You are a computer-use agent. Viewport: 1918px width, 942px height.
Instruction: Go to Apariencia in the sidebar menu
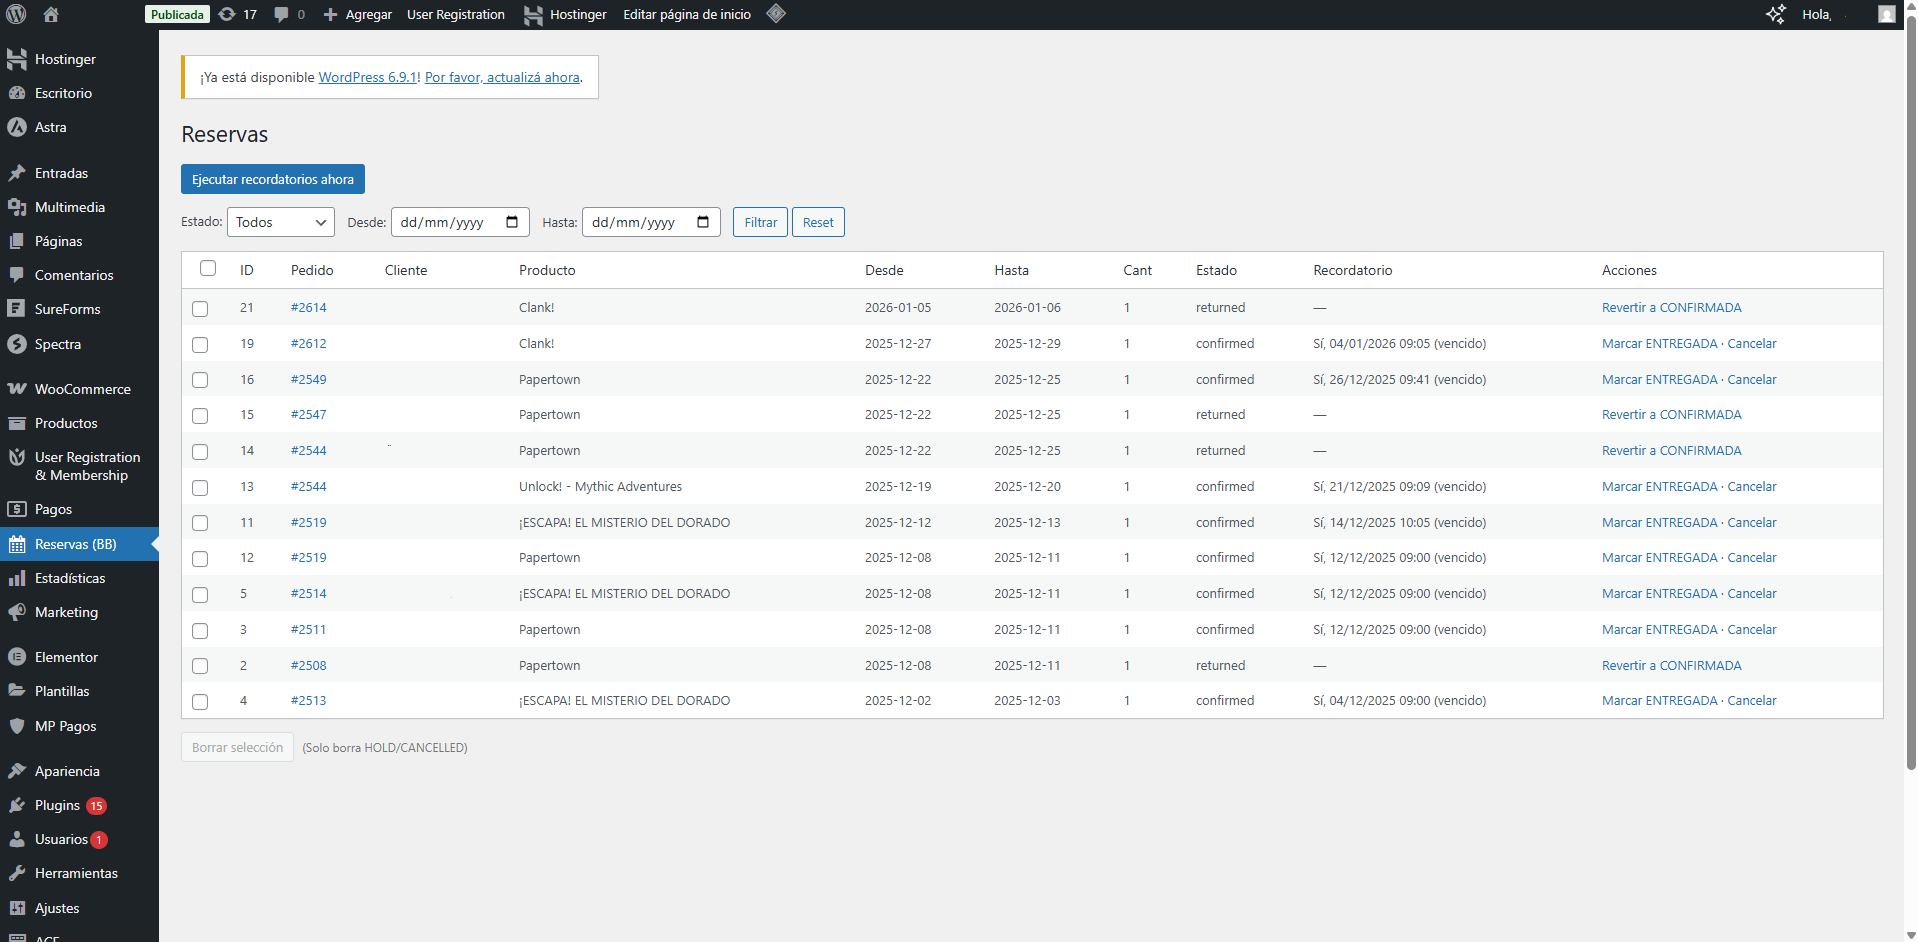67,771
